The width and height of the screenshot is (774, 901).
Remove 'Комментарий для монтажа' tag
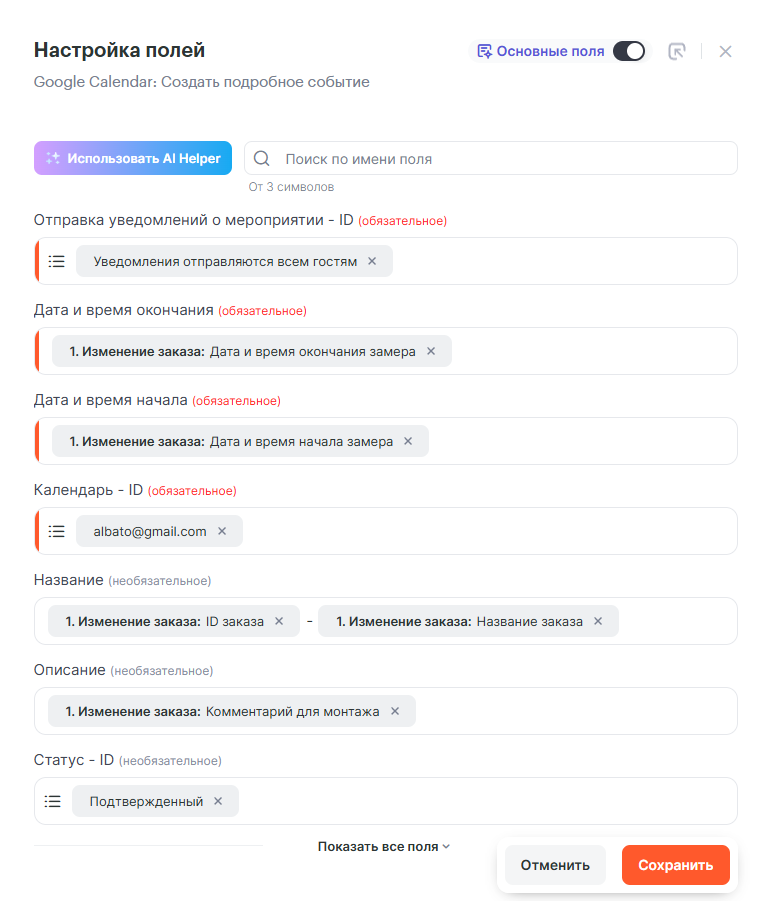(x=395, y=711)
